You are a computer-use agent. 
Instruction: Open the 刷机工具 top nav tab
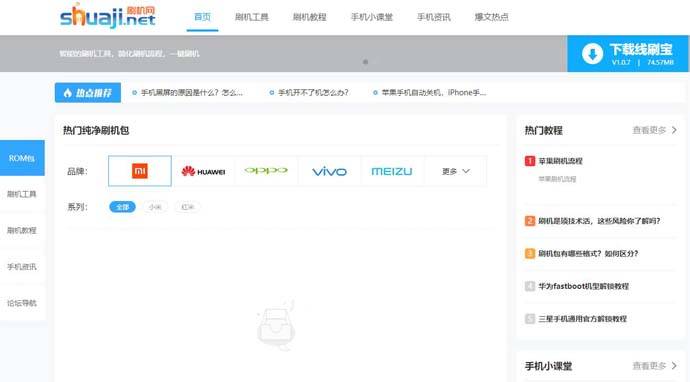pyautogui.click(x=251, y=17)
